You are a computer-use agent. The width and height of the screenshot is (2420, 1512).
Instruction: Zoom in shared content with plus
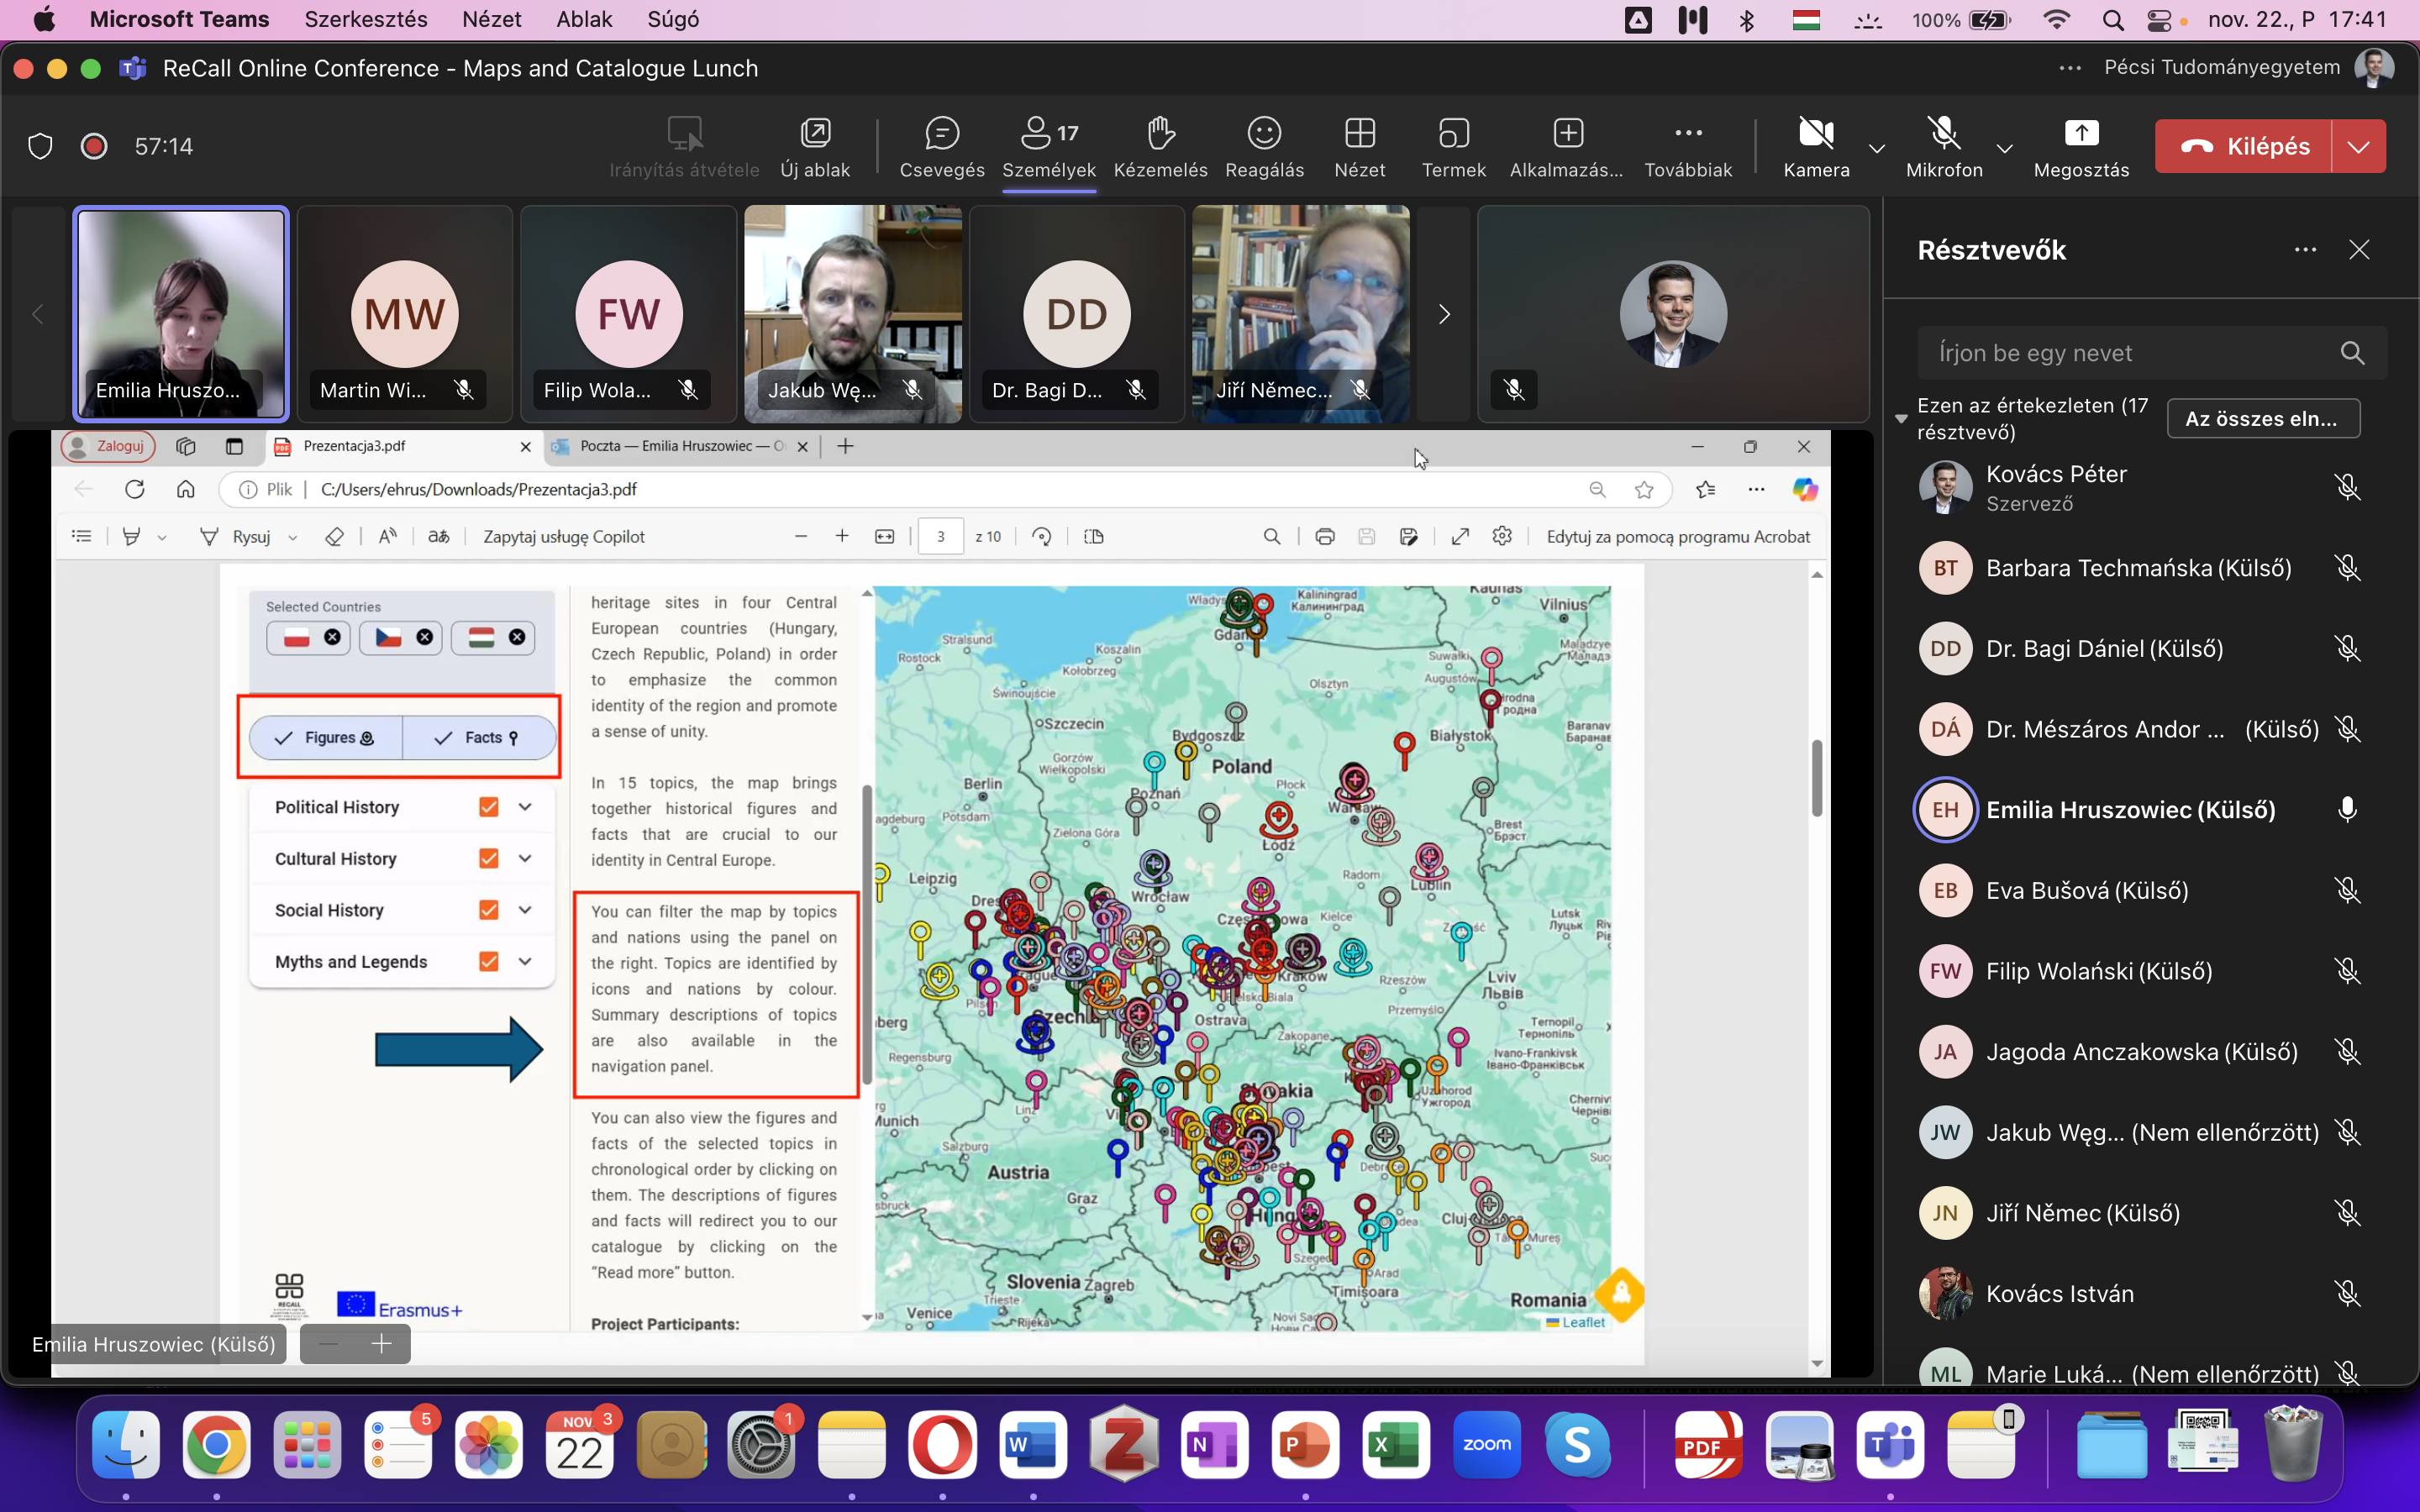tap(381, 1344)
